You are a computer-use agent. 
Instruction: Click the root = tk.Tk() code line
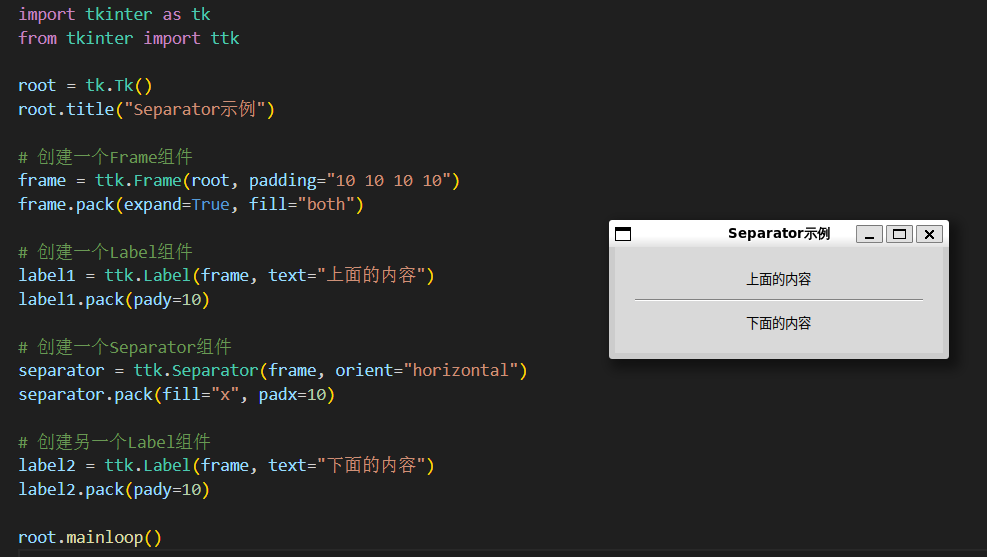85,85
